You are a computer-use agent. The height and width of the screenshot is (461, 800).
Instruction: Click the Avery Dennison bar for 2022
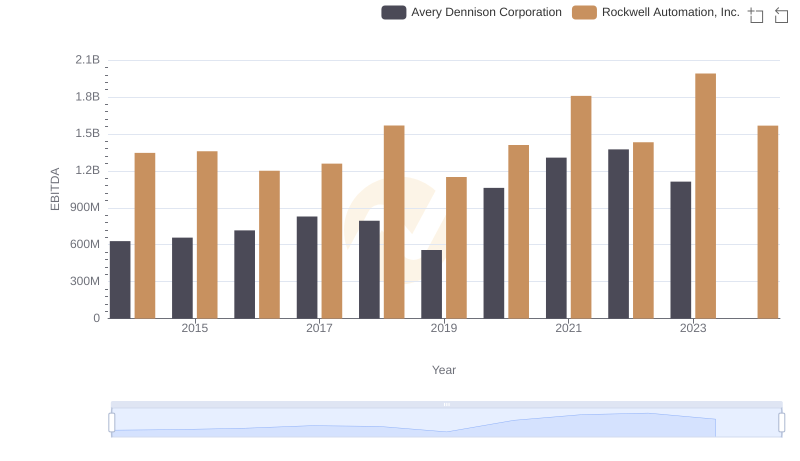coord(618,234)
